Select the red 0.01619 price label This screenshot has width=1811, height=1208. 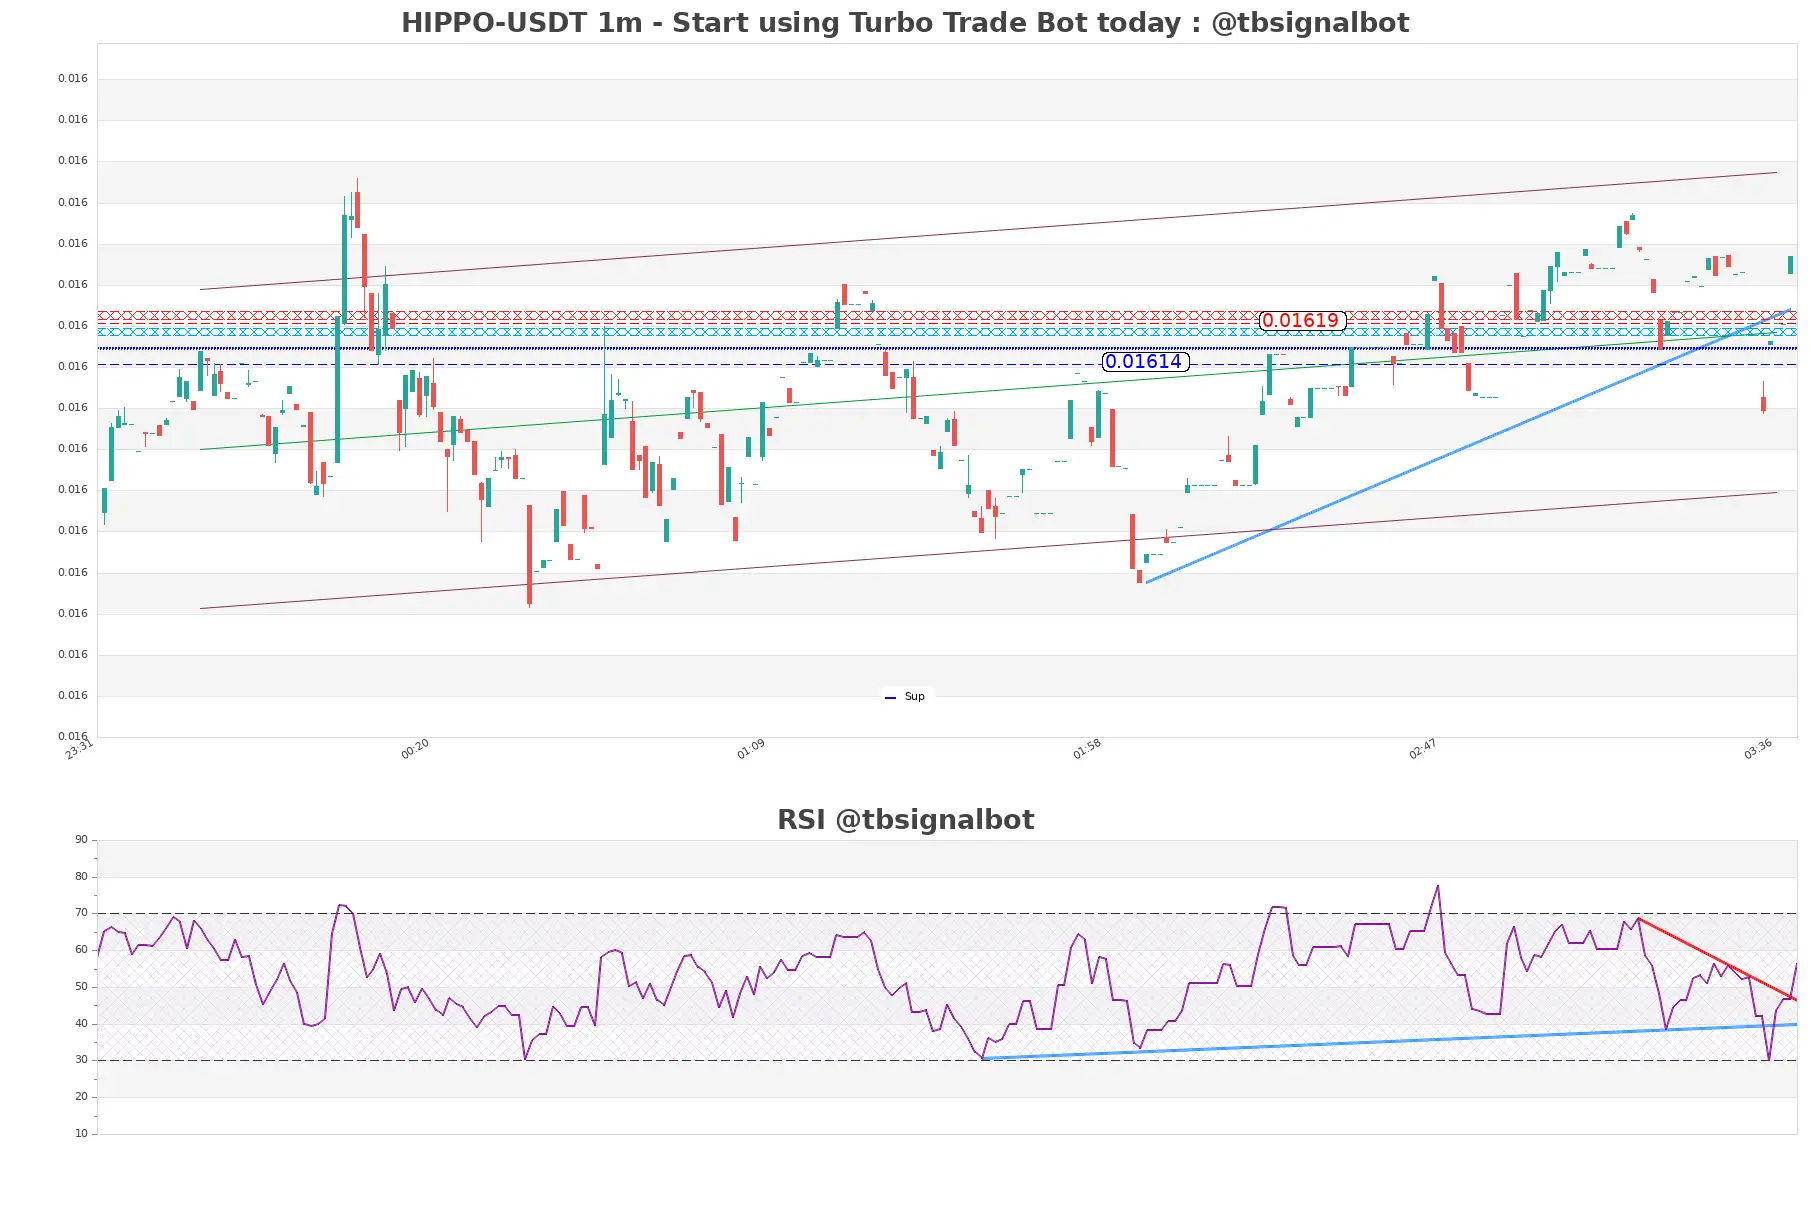pos(1301,321)
